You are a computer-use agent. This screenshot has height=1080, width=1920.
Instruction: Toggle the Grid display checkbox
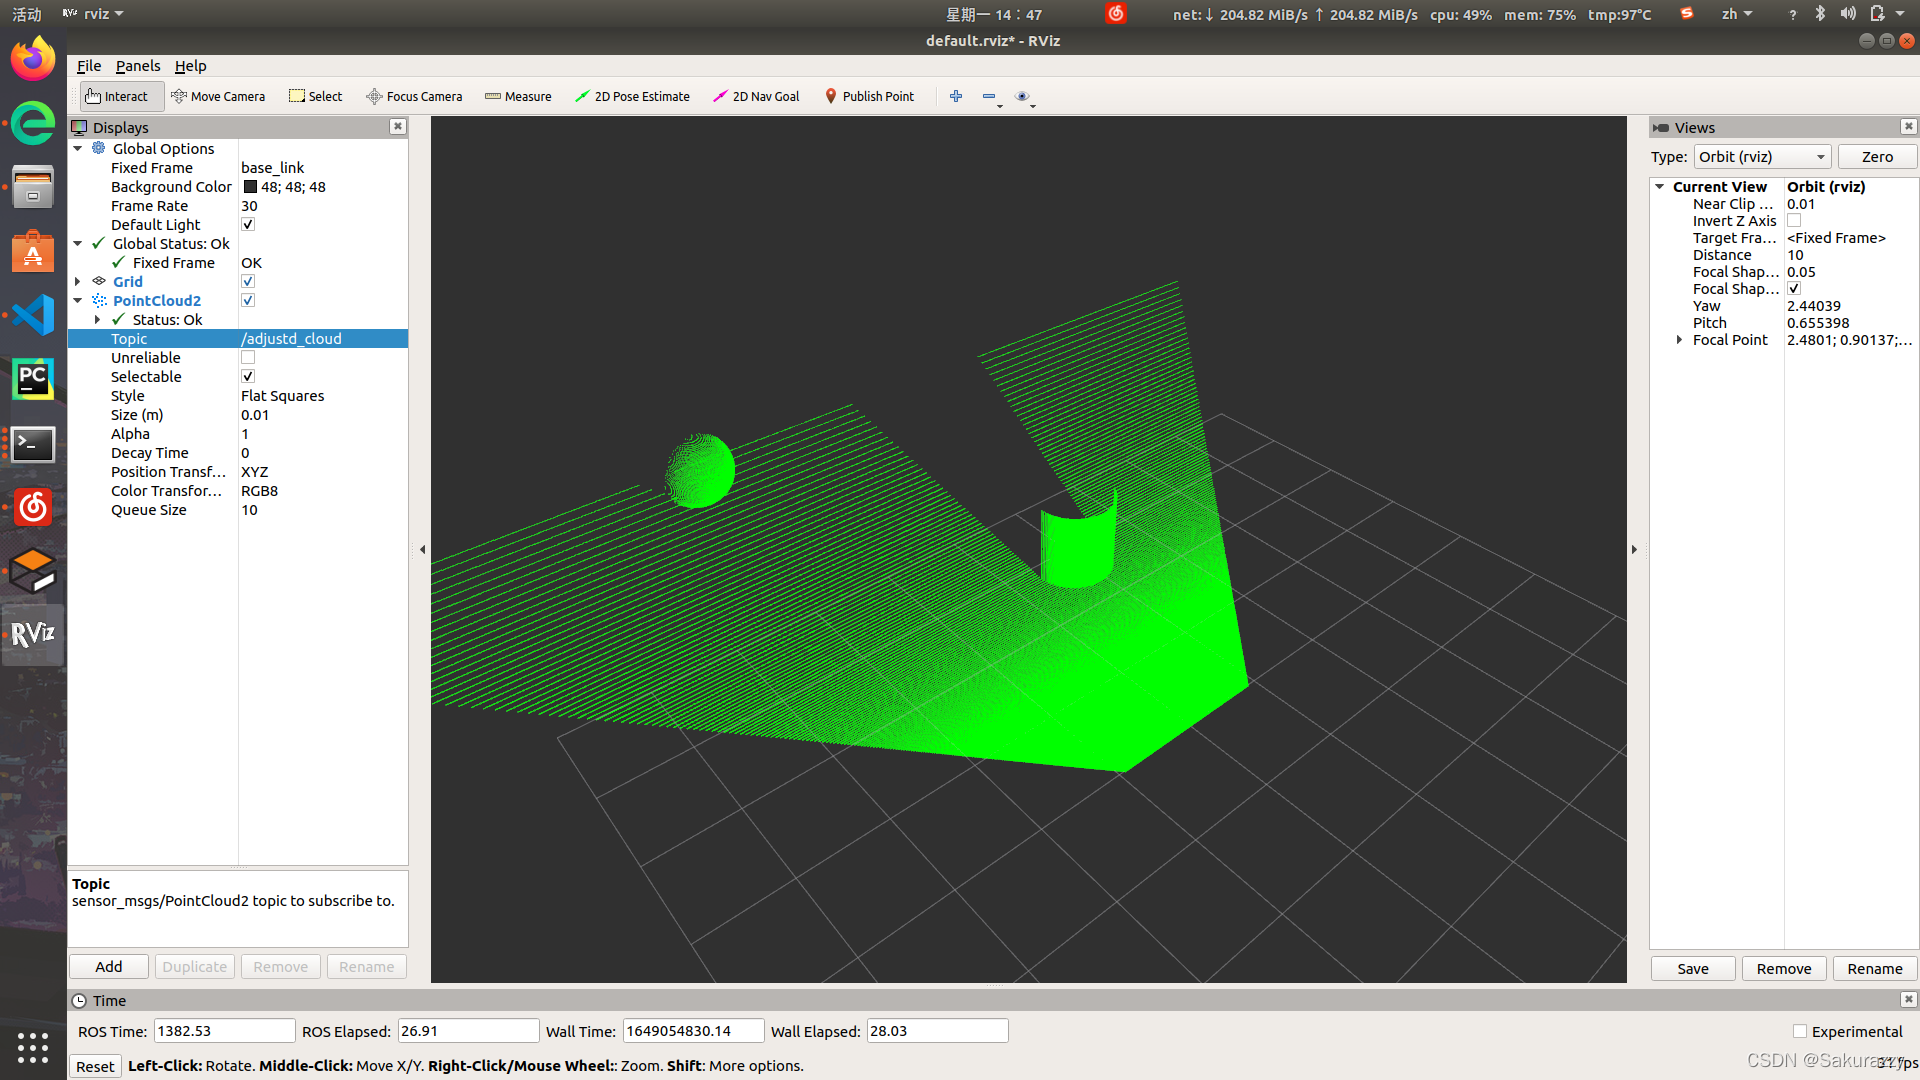248,282
